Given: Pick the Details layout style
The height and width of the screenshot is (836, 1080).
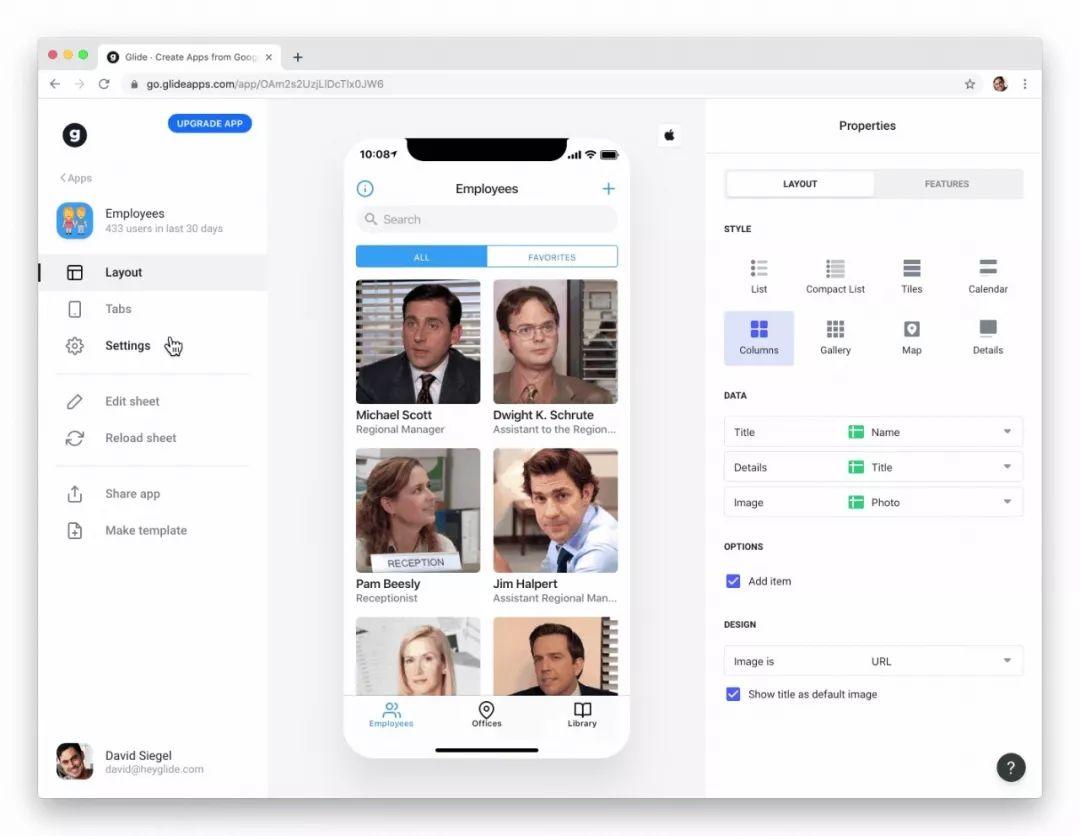Looking at the screenshot, I should 988,337.
